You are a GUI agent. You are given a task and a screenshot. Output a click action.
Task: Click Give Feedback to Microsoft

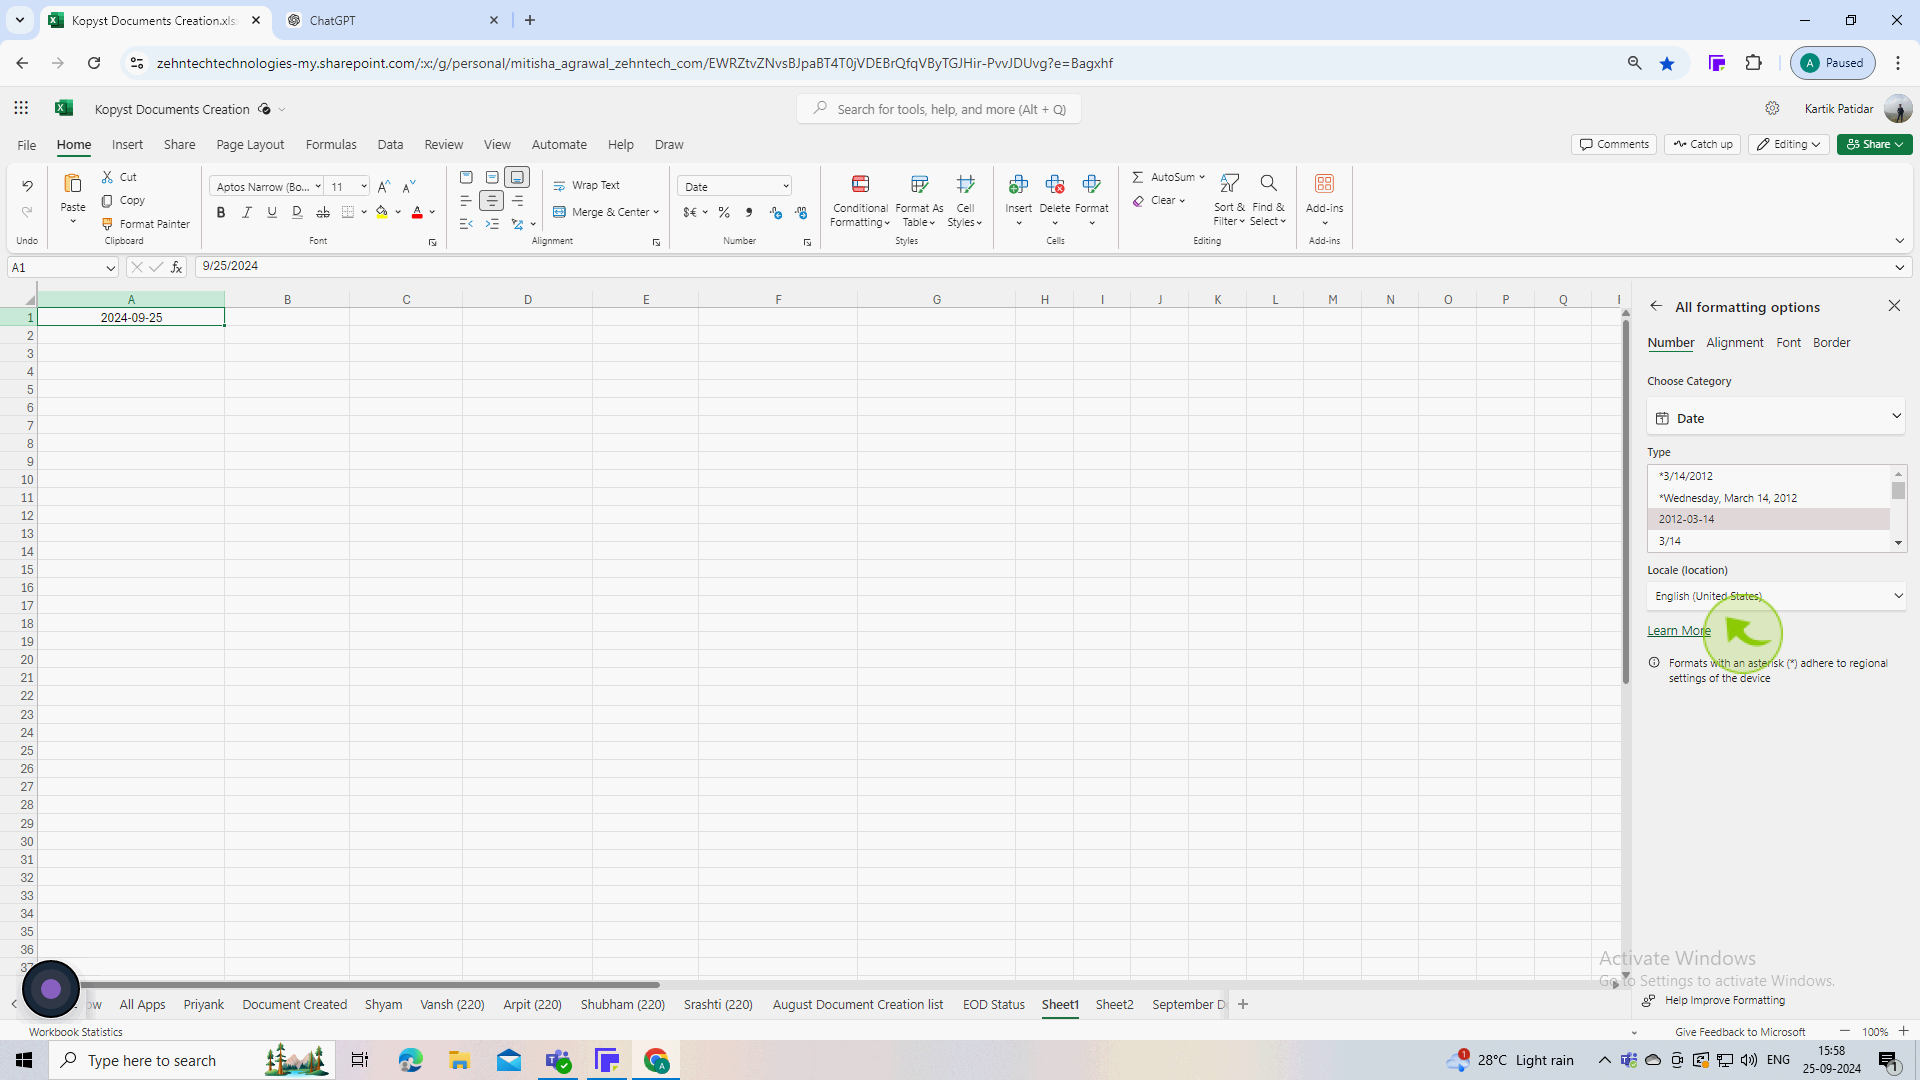point(1740,1032)
